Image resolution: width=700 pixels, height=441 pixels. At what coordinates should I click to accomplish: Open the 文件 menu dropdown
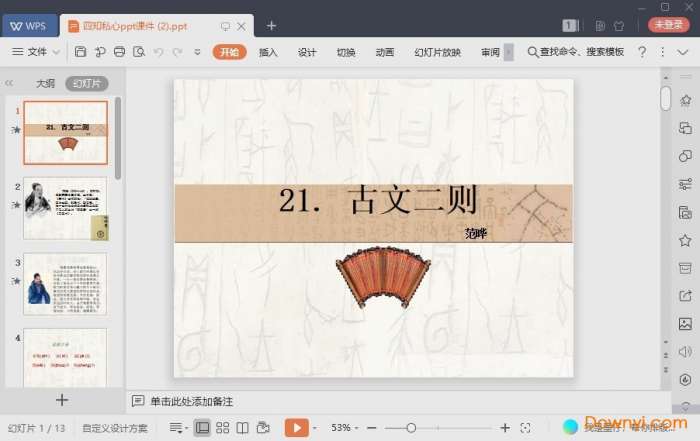[x=36, y=52]
